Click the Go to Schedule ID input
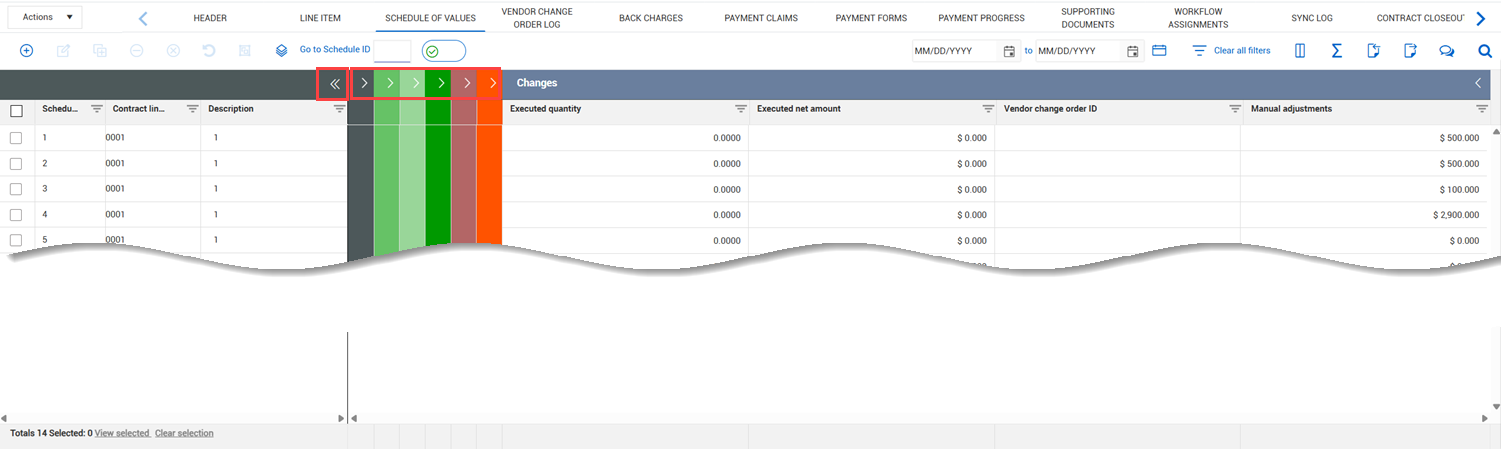1501x449 pixels. (x=392, y=51)
